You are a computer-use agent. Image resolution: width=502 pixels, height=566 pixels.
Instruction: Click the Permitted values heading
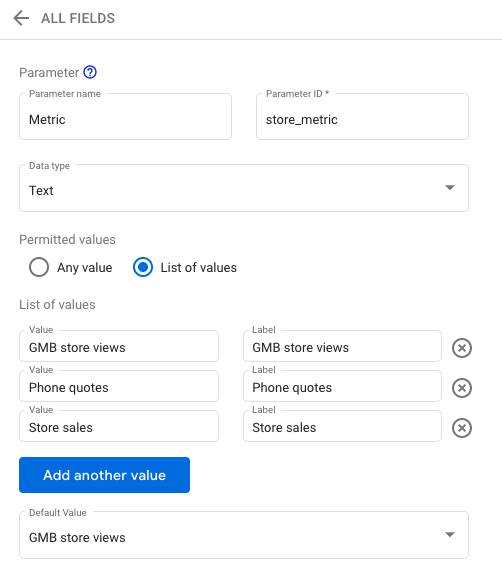click(67, 240)
